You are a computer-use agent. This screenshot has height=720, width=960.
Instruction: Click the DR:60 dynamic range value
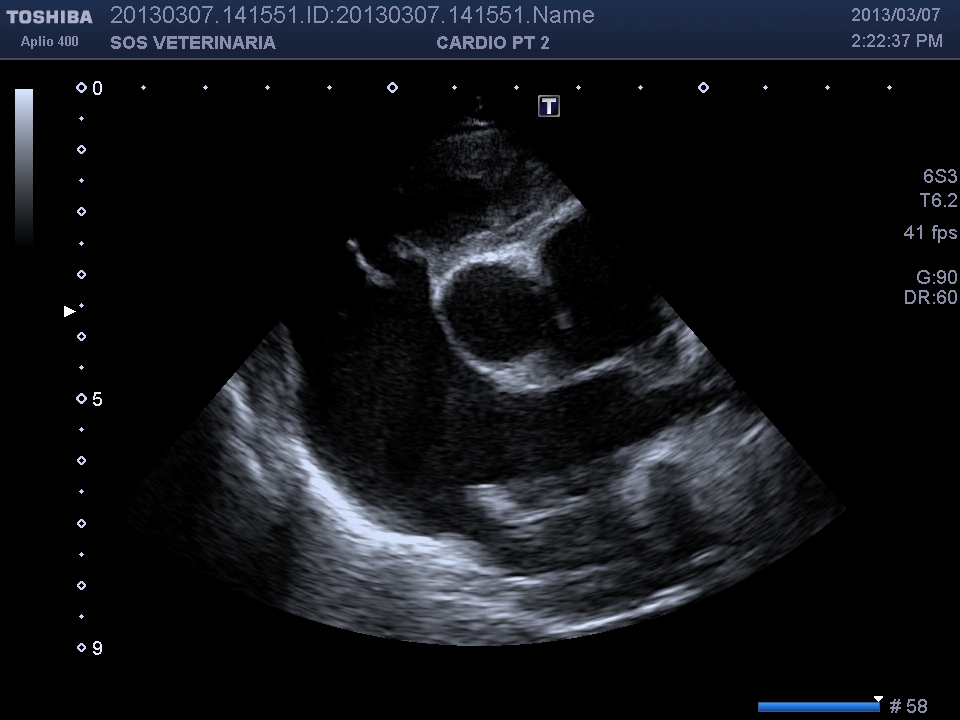point(930,298)
